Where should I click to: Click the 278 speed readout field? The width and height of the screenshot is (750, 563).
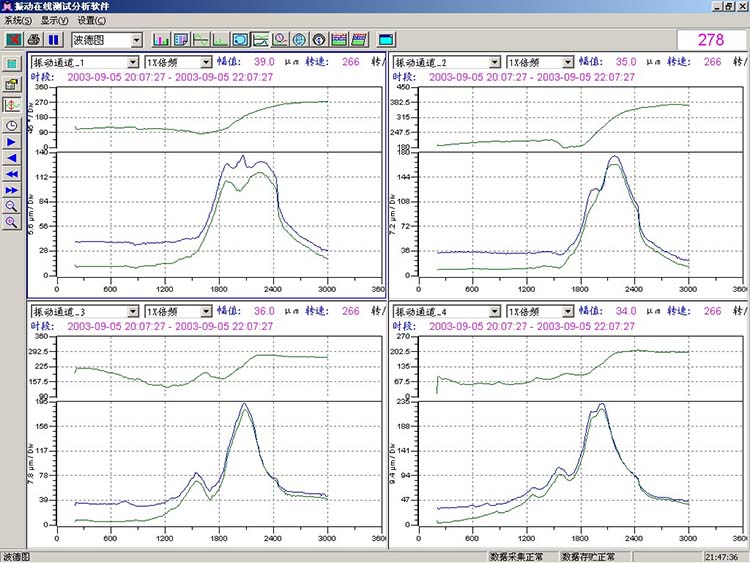click(711, 40)
